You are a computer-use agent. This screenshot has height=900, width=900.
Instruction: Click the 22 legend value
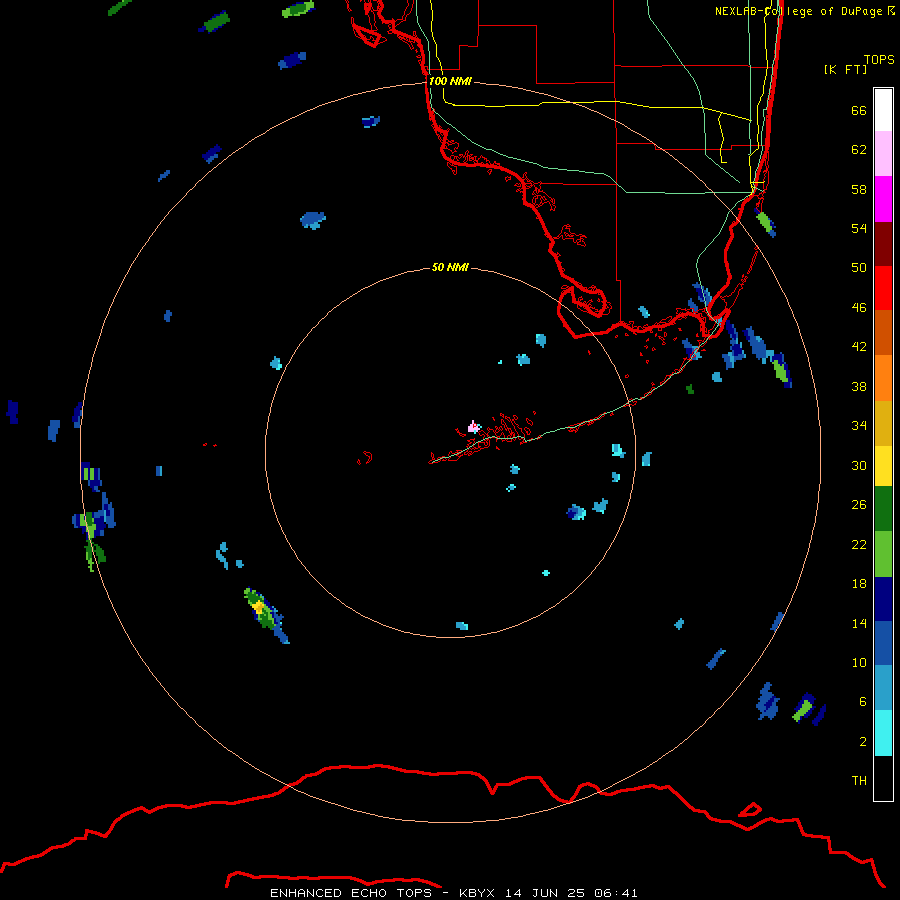[x=859, y=544]
